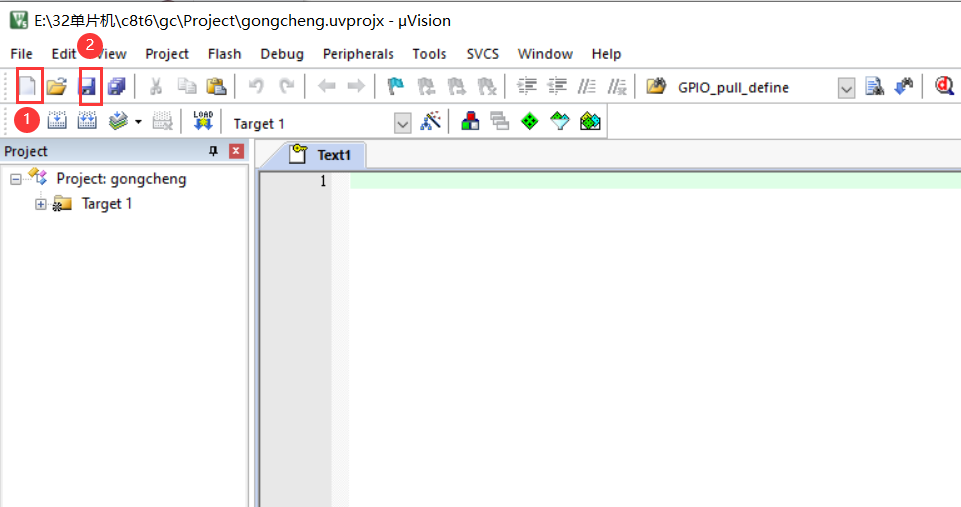Save the current file with floppy icon

pos(89,86)
